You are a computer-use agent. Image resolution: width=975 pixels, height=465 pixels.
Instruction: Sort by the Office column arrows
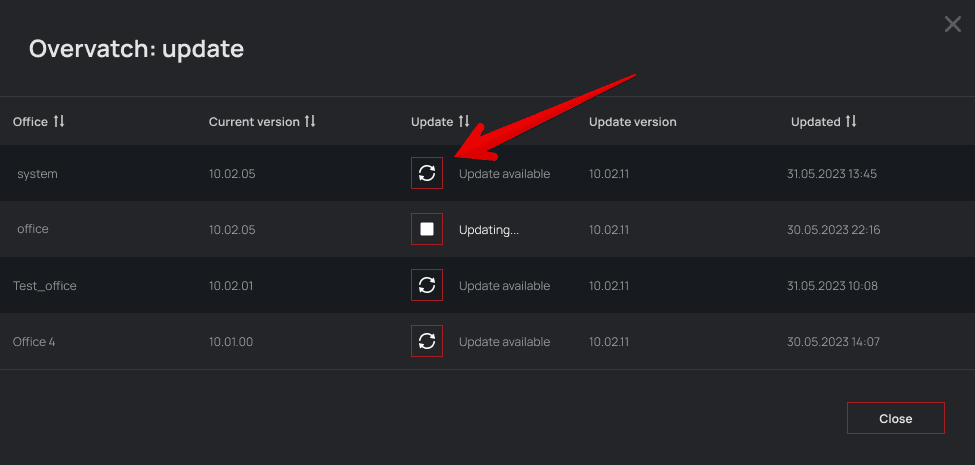point(59,121)
